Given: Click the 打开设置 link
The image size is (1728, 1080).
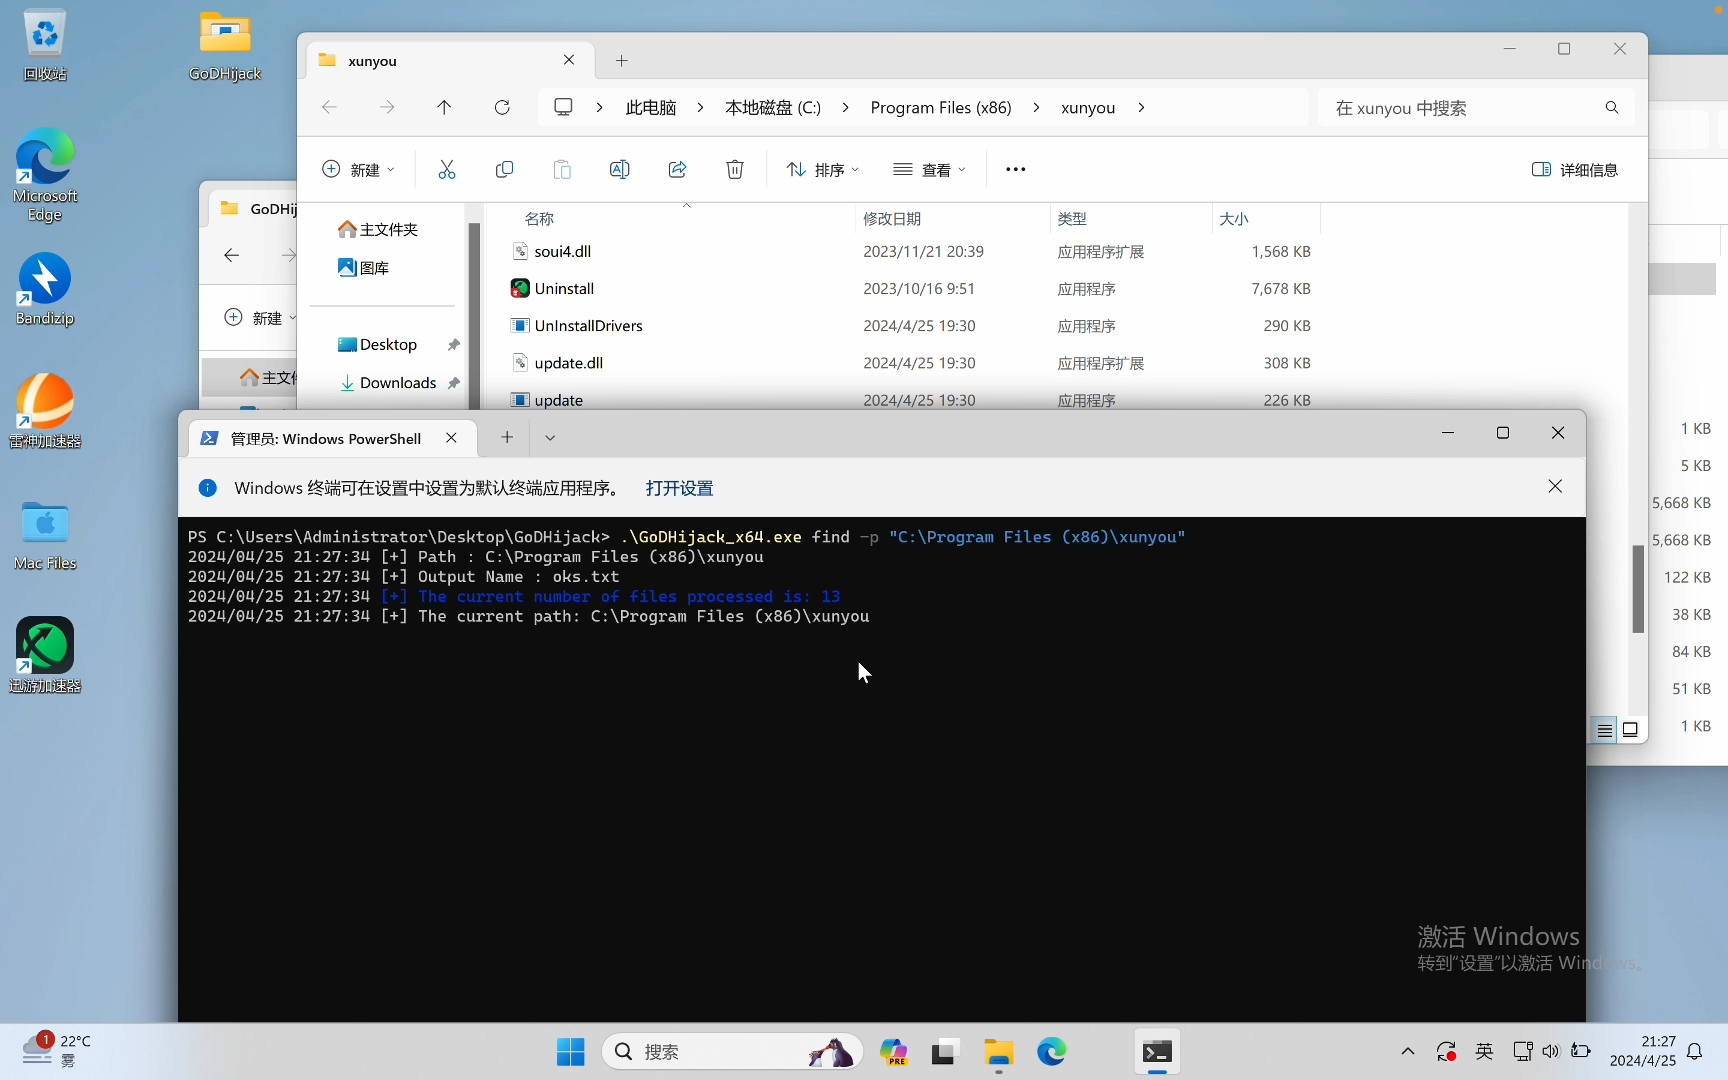Looking at the screenshot, I should (679, 488).
